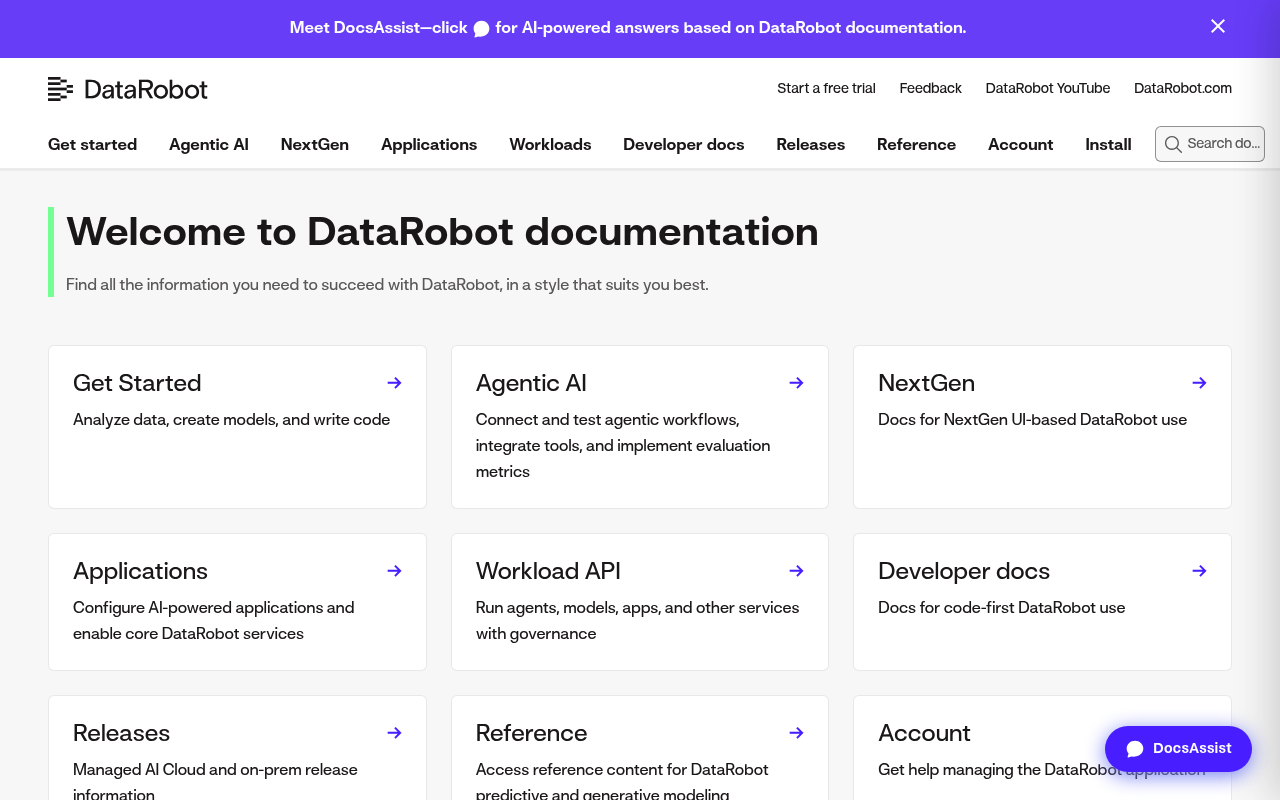The image size is (1280, 800).
Task: Open the Workloads nav menu
Action: click(x=550, y=144)
